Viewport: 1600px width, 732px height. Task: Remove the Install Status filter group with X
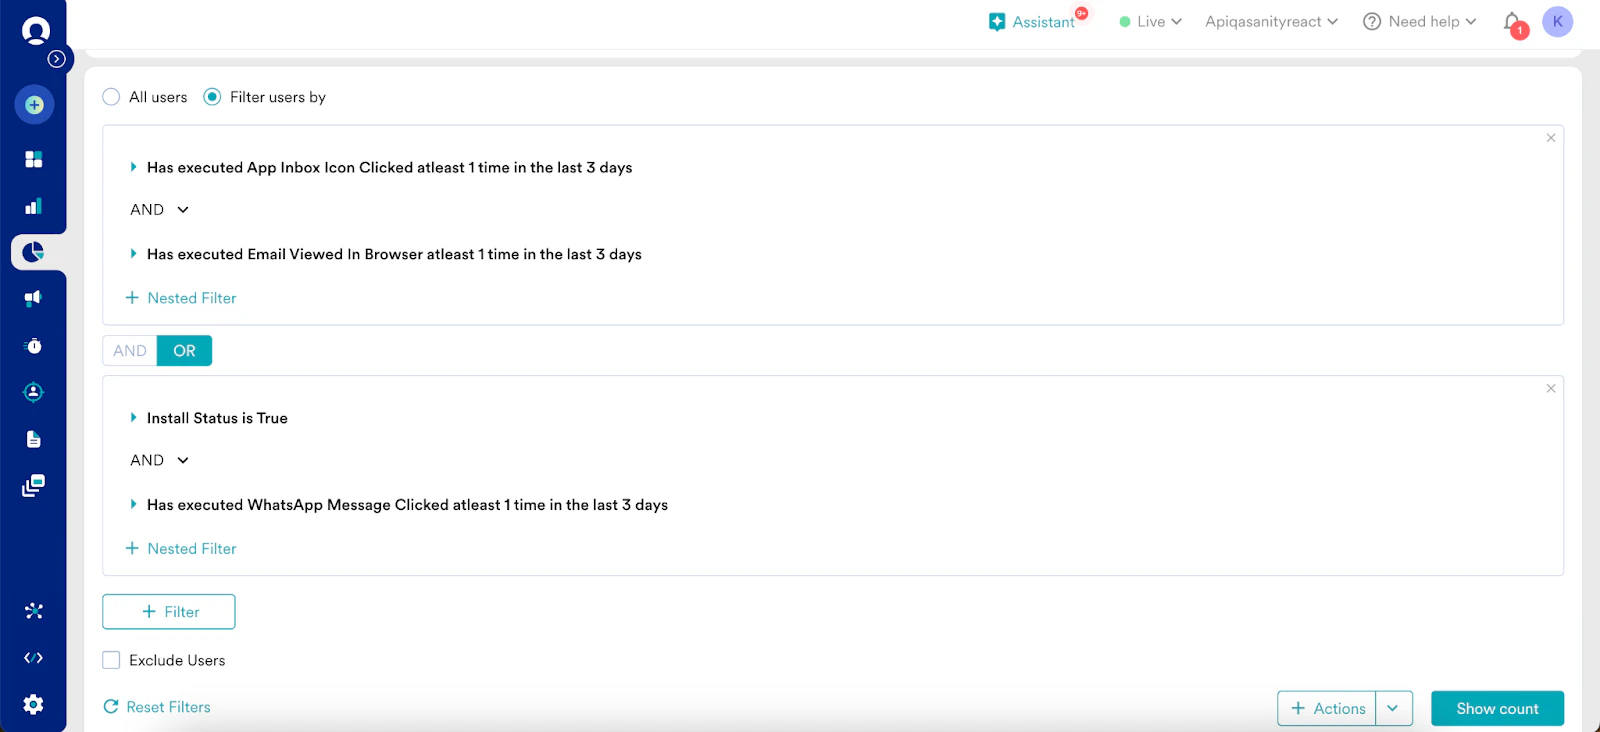(1551, 388)
